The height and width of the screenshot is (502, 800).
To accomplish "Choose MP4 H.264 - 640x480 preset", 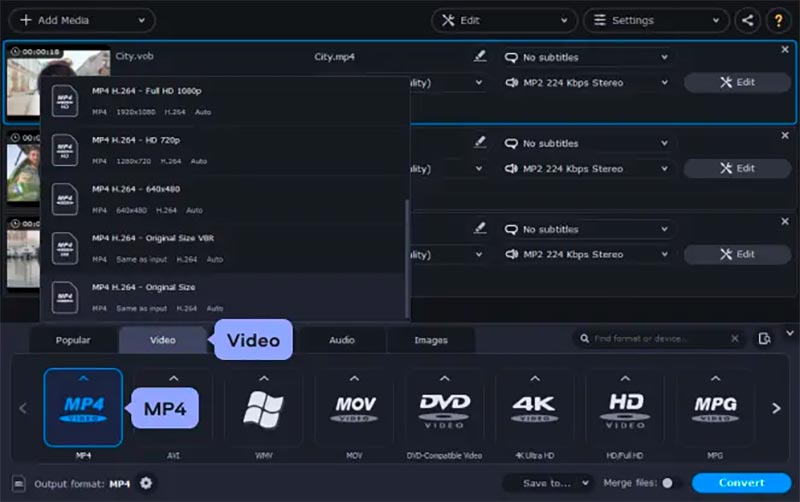I will (x=223, y=199).
